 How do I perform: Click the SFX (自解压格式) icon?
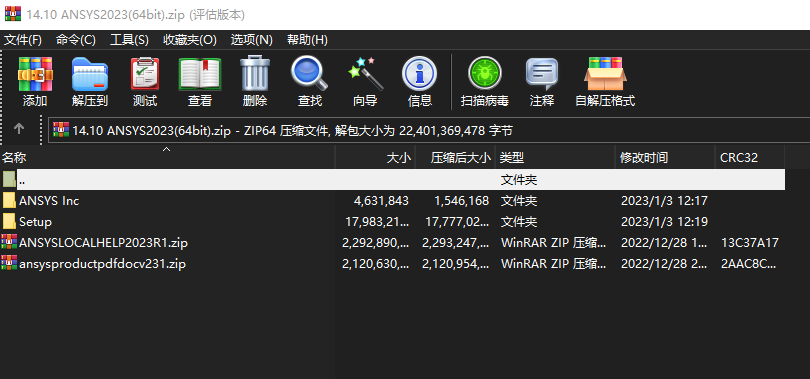click(605, 74)
